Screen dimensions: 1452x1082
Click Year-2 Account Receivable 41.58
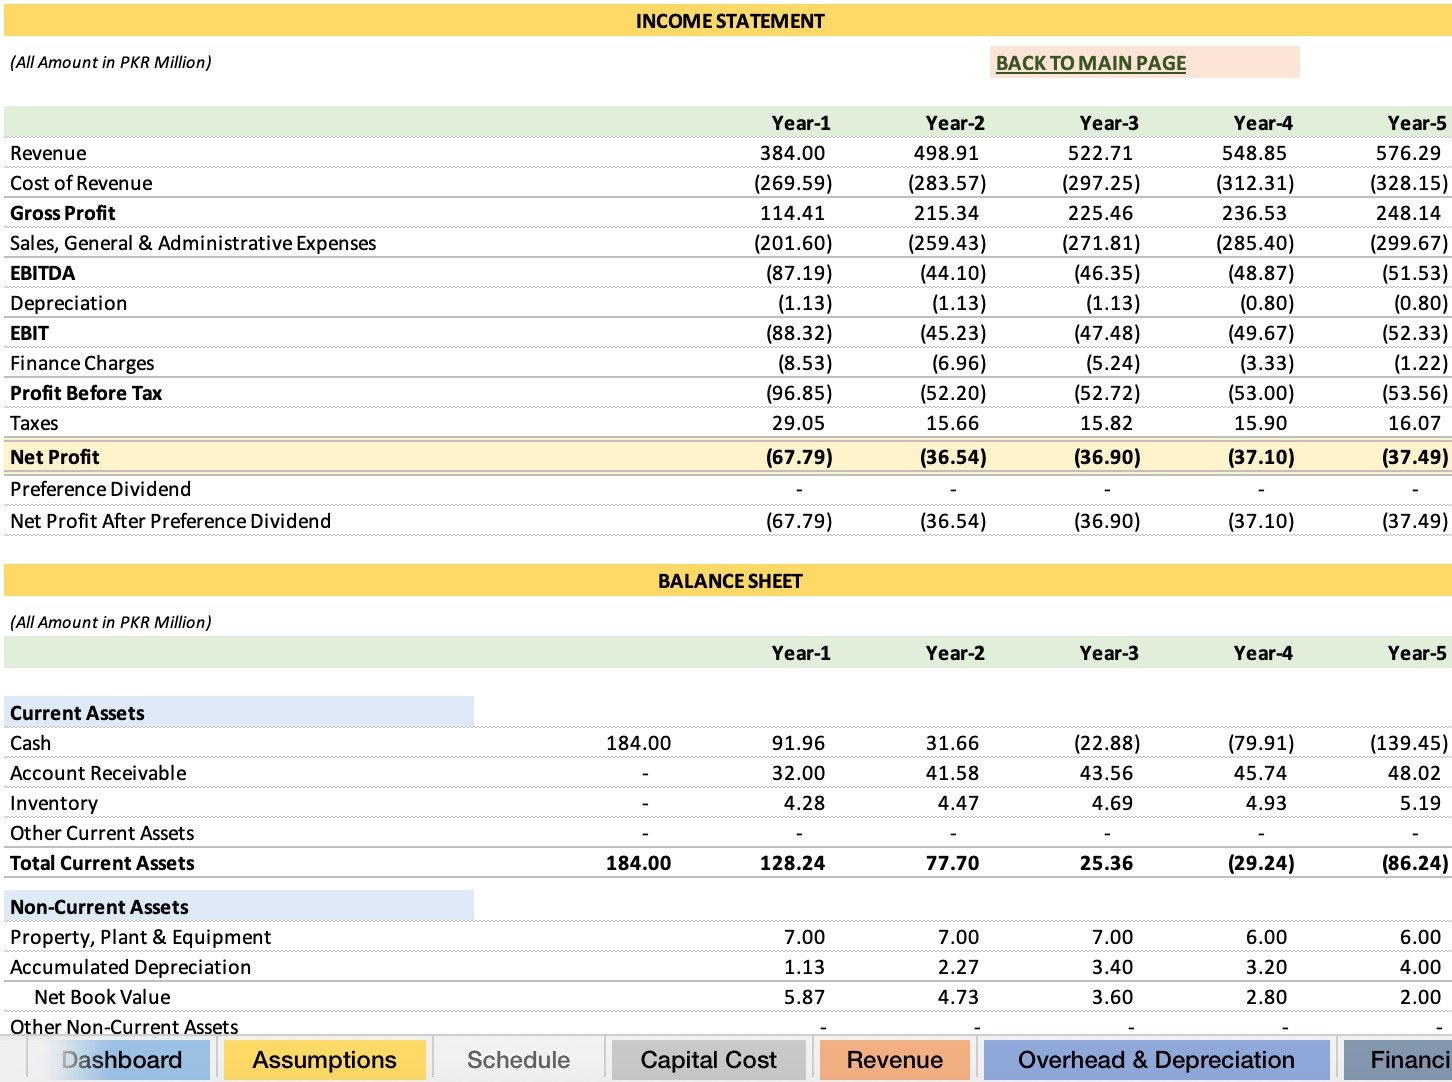point(952,773)
